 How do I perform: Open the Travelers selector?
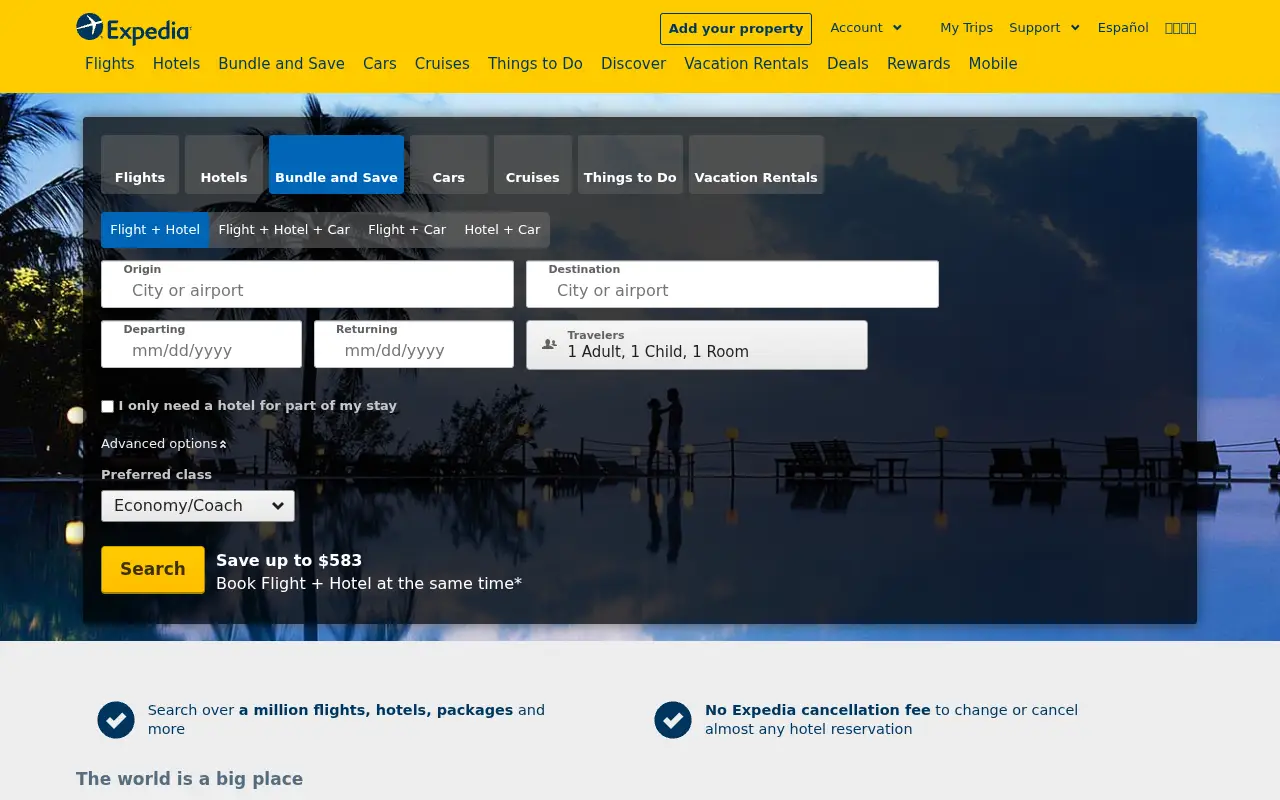(x=697, y=345)
